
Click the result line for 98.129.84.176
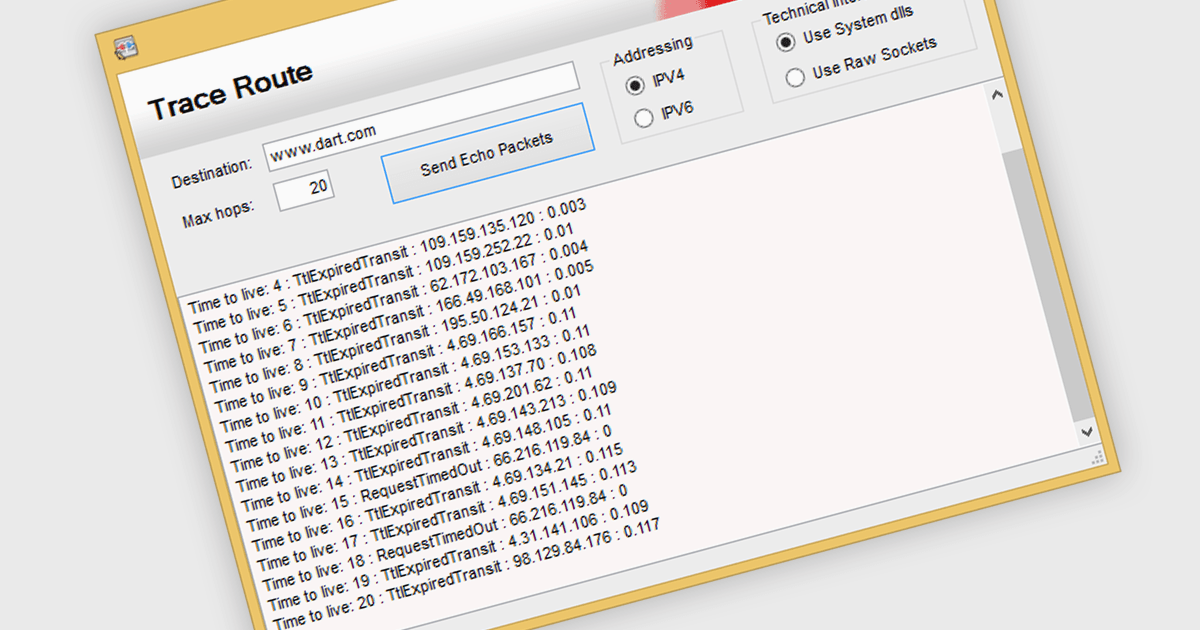[468, 573]
